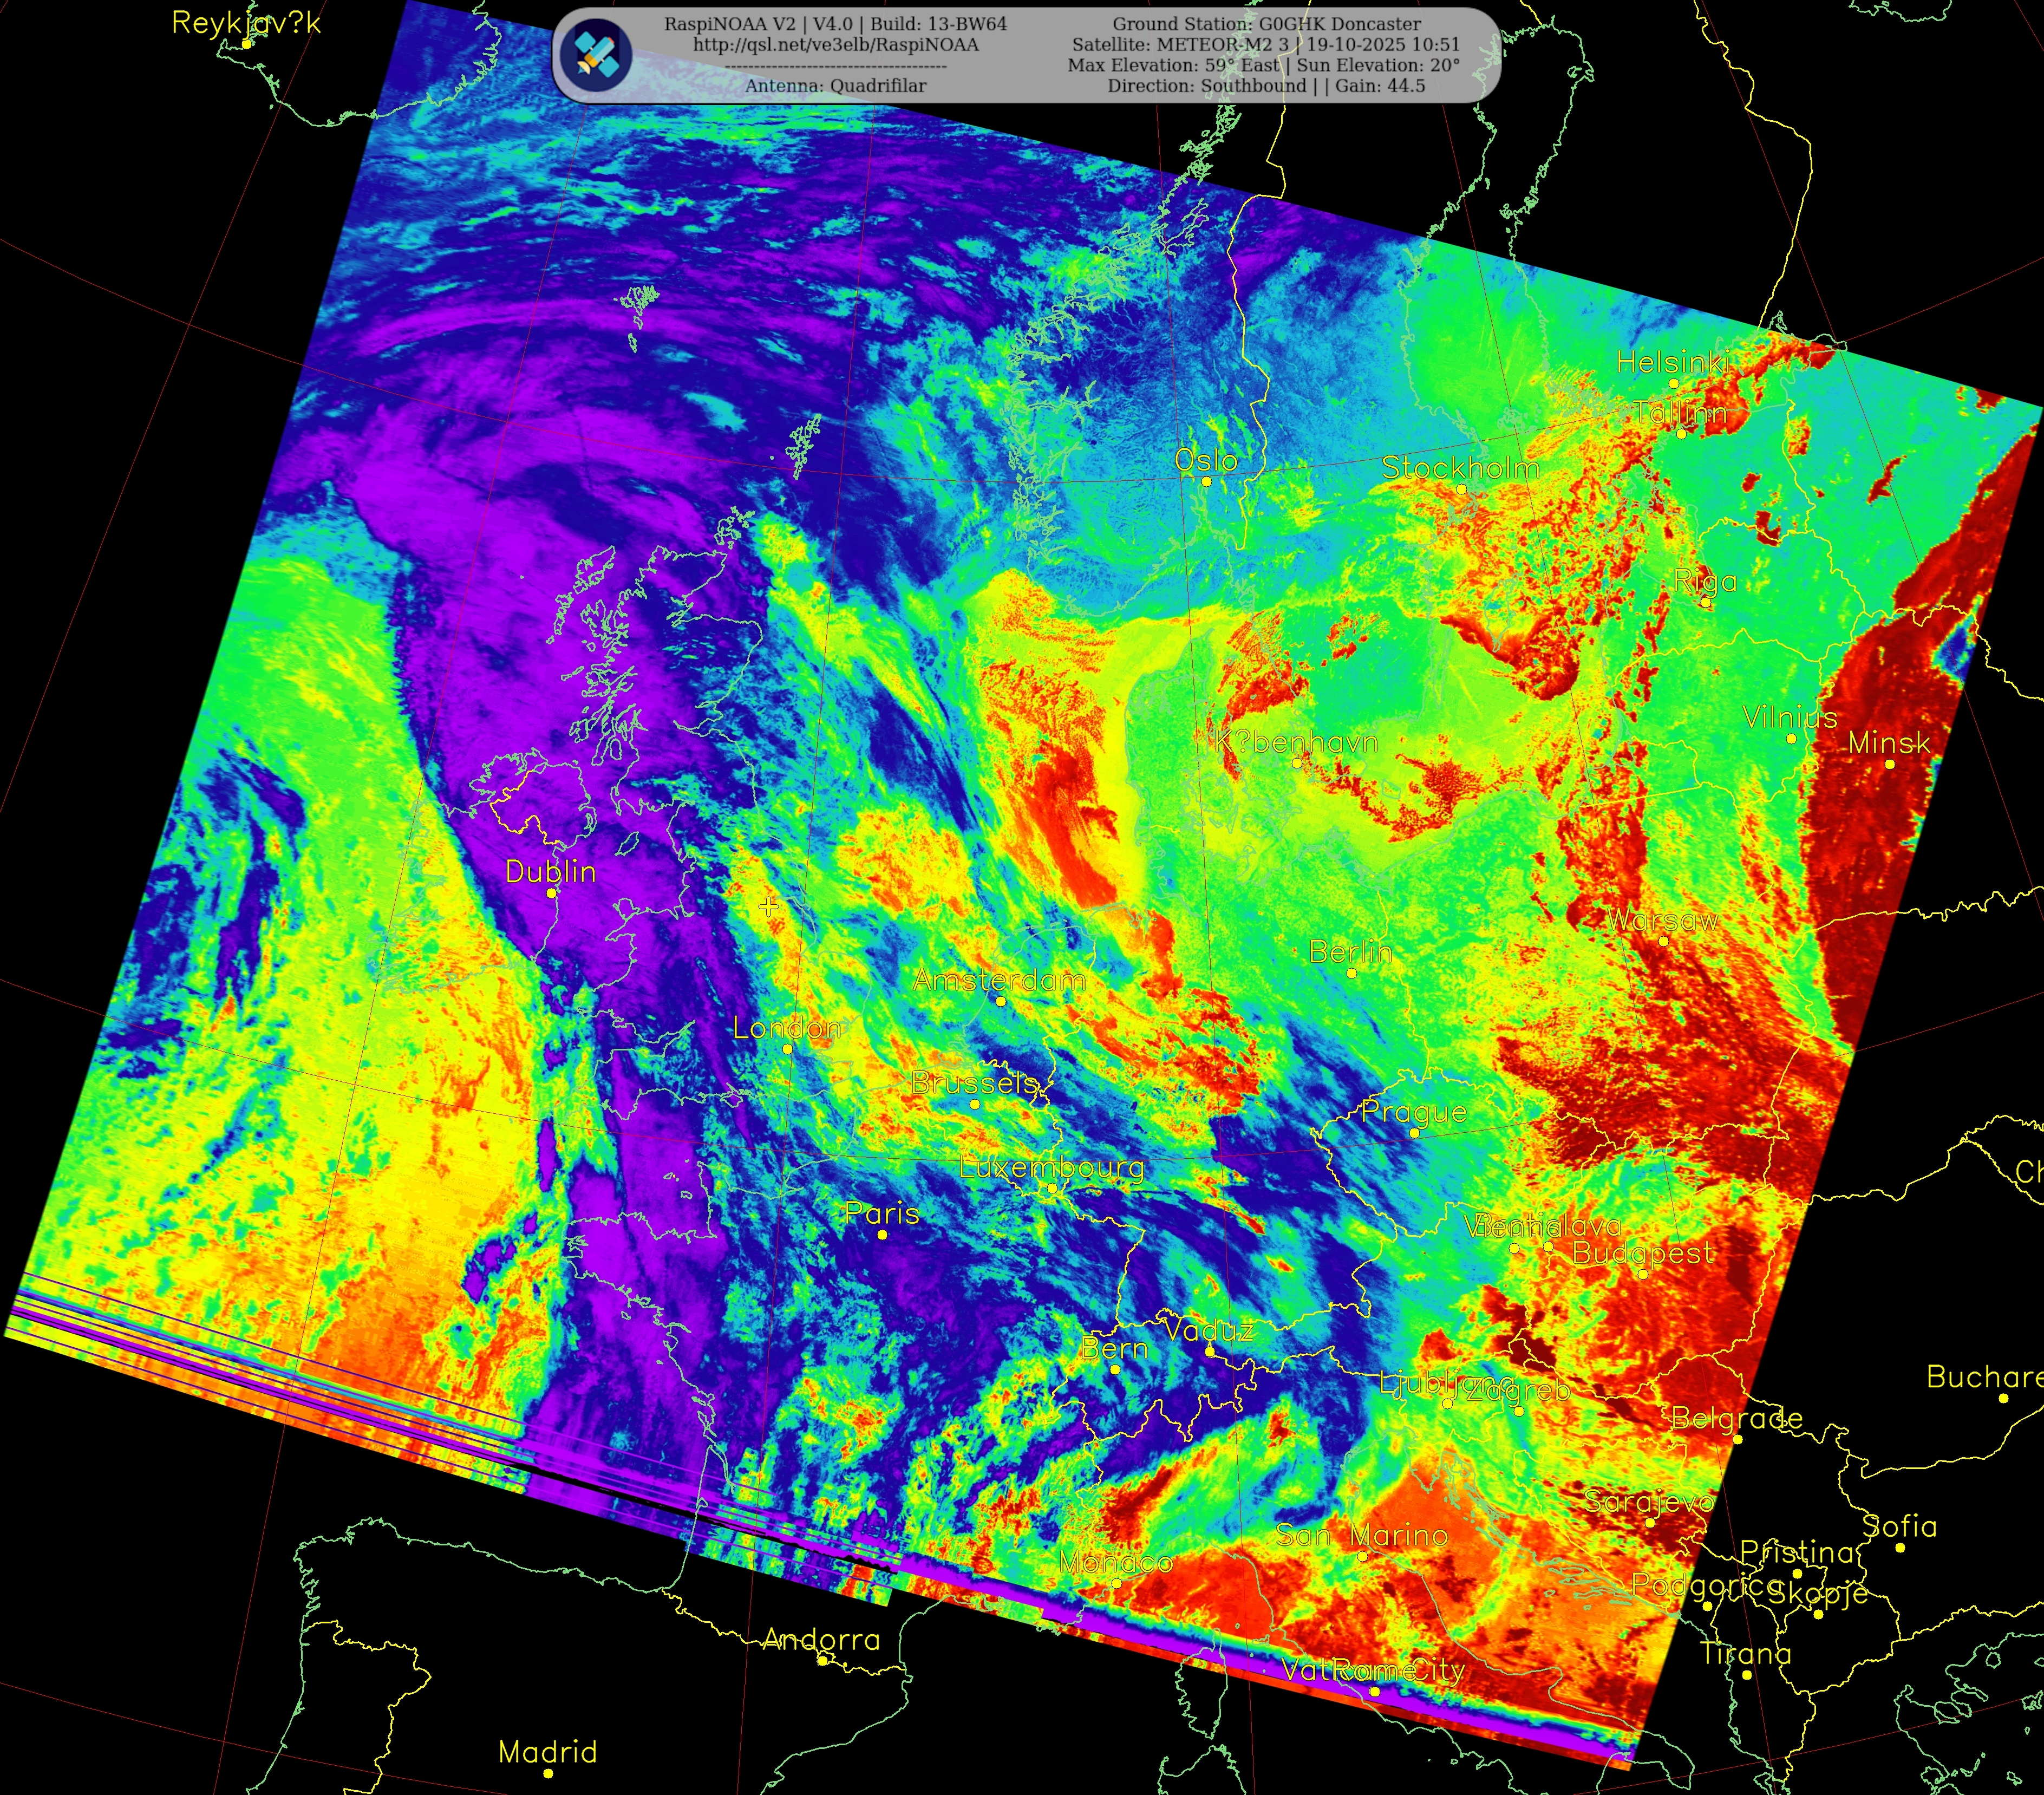This screenshot has width=2044, height=1795.
Task: Click the Madrid city dot marker
Action: click(548, 1773)
